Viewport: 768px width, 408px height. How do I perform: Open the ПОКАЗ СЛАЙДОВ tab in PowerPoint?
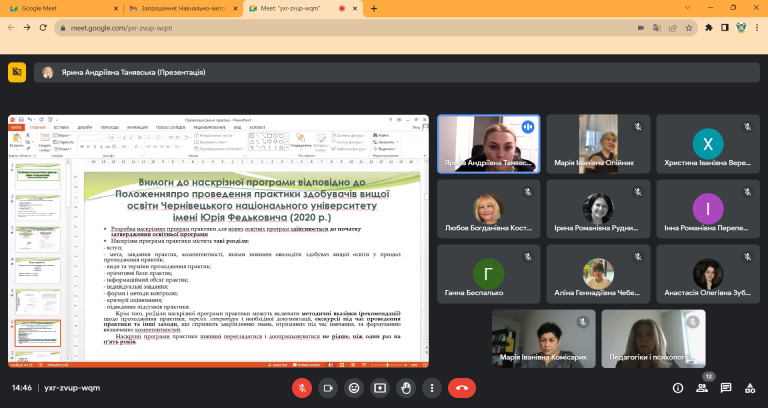point(170,127)
